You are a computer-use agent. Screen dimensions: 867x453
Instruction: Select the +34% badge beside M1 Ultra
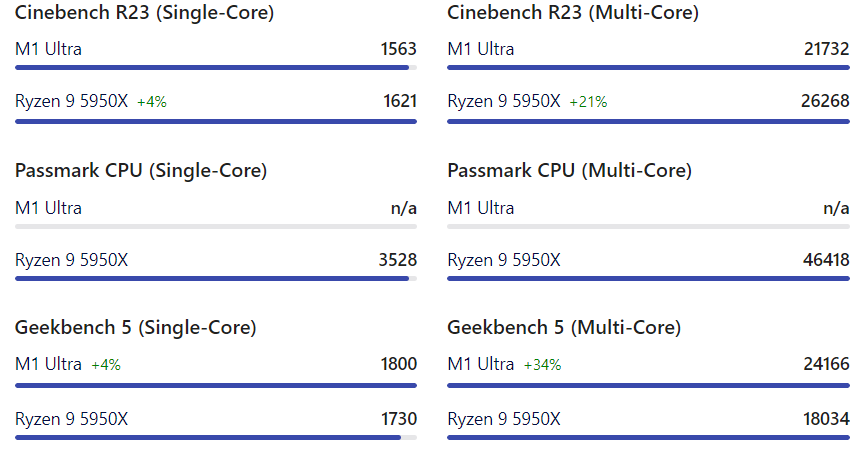pos(542,365)
